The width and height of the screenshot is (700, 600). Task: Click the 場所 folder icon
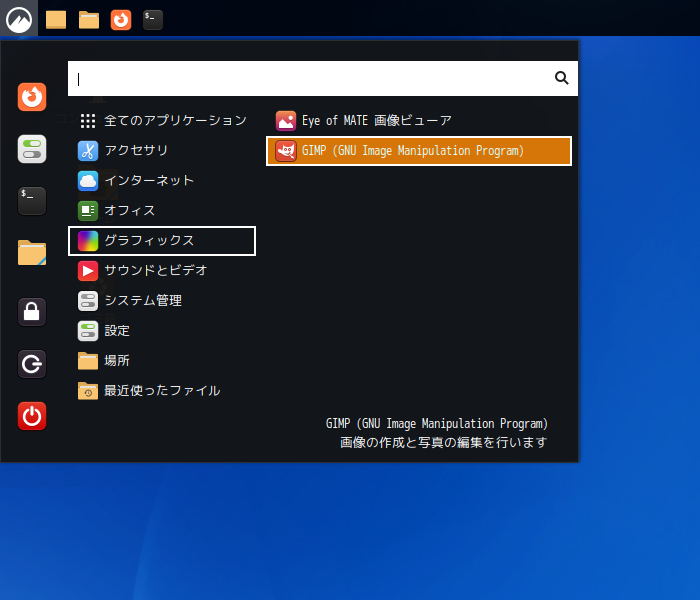coord(88,361)
